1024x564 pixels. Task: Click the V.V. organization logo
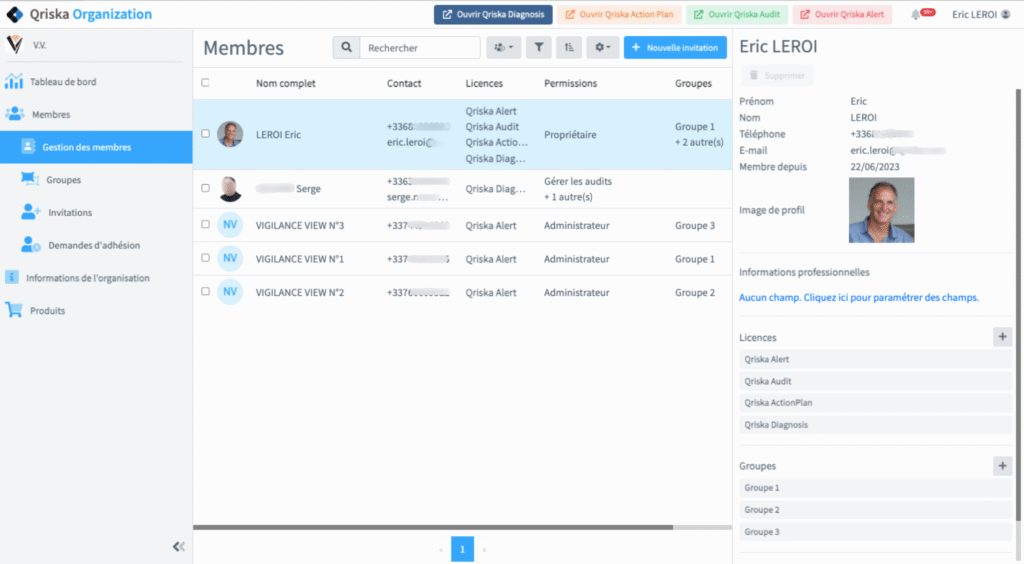click(14, 44)
